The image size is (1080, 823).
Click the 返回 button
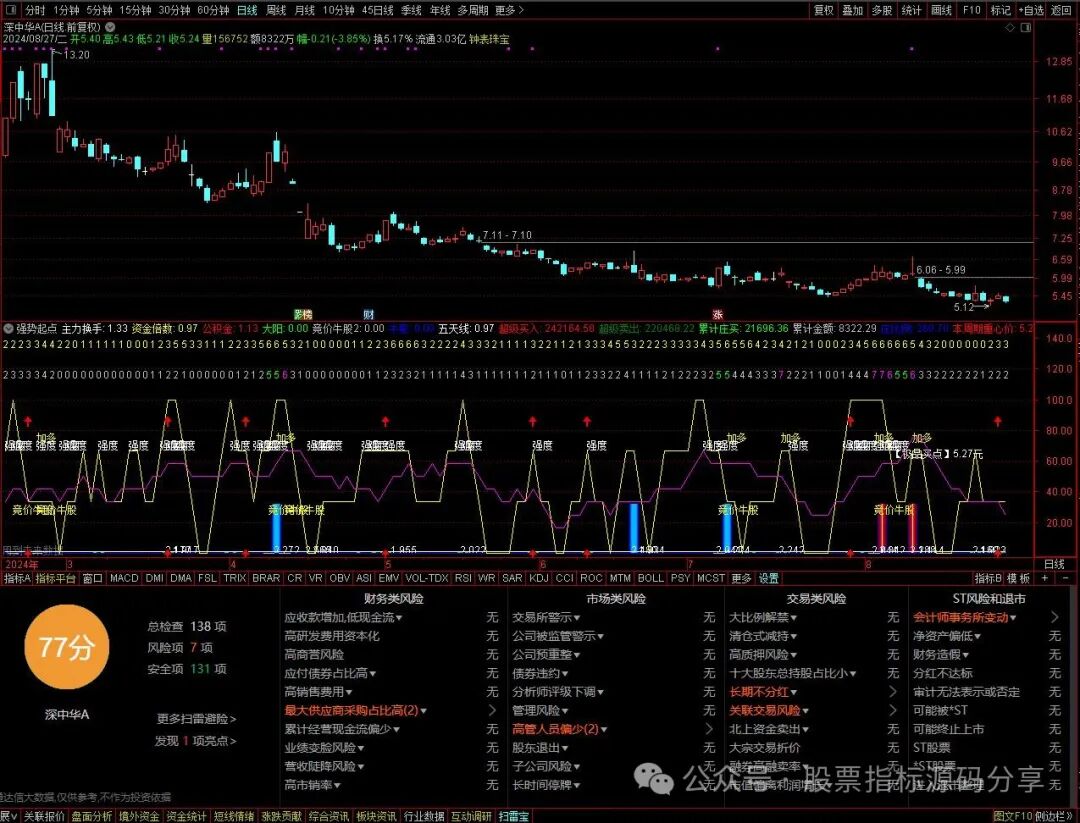[x=1061, y=10]
